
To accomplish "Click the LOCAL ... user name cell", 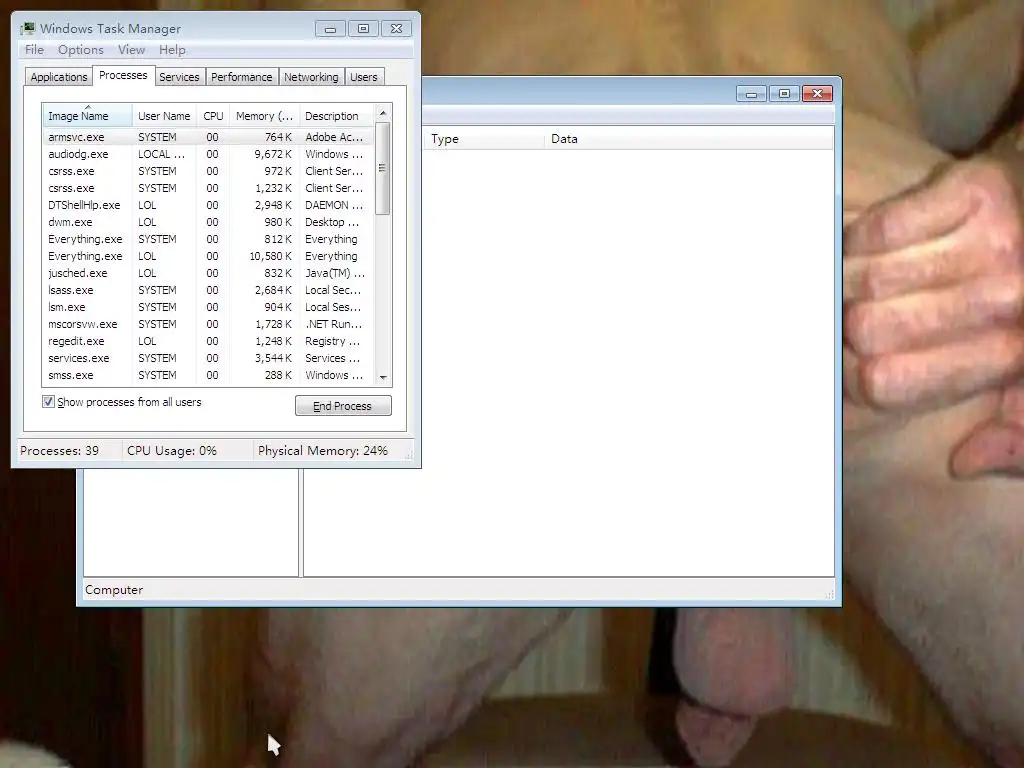I will (161, 154).
